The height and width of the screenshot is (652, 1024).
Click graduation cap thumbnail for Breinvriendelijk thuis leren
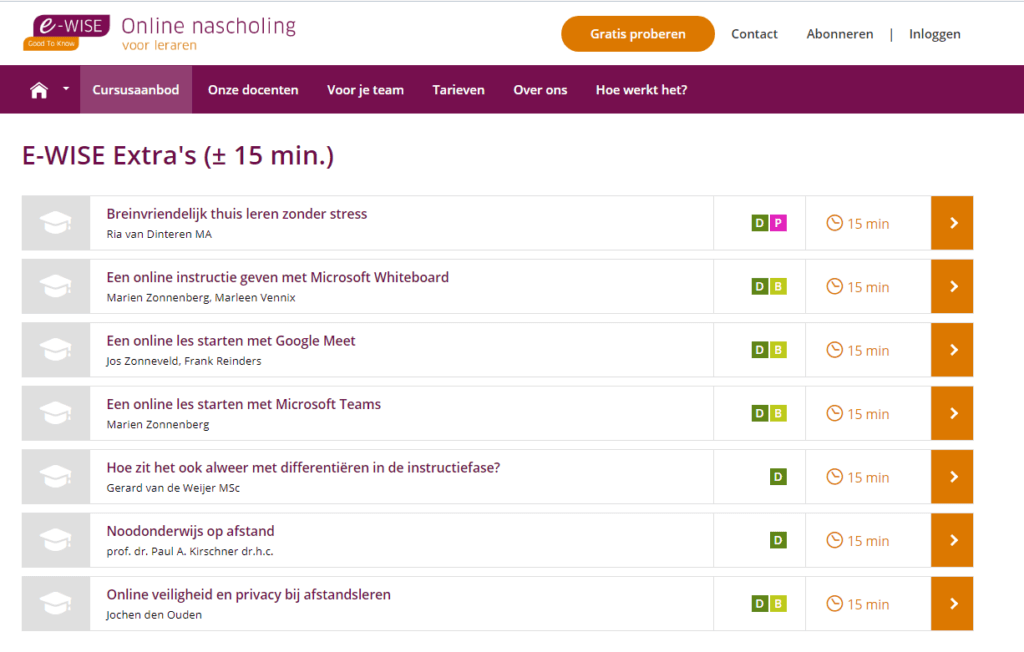coord(56,223)
